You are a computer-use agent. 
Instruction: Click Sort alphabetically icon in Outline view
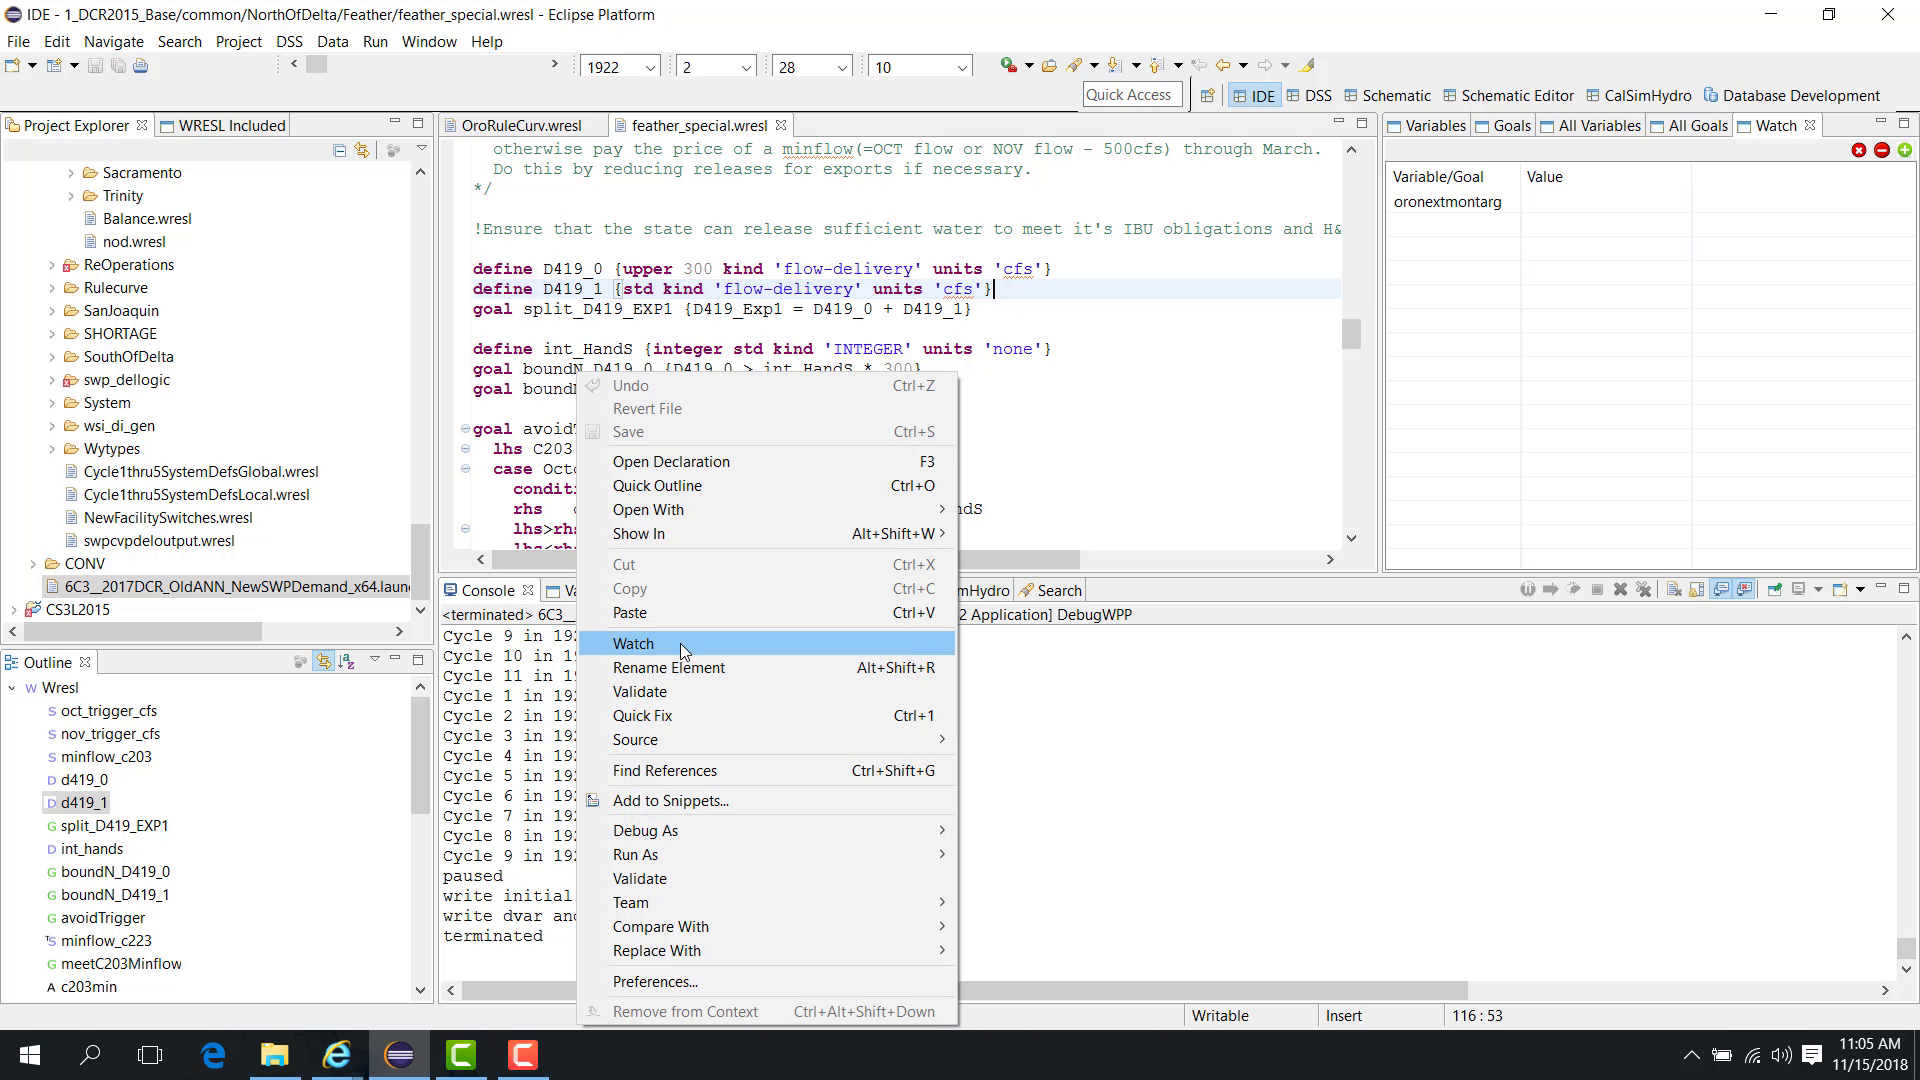point(346,661)
